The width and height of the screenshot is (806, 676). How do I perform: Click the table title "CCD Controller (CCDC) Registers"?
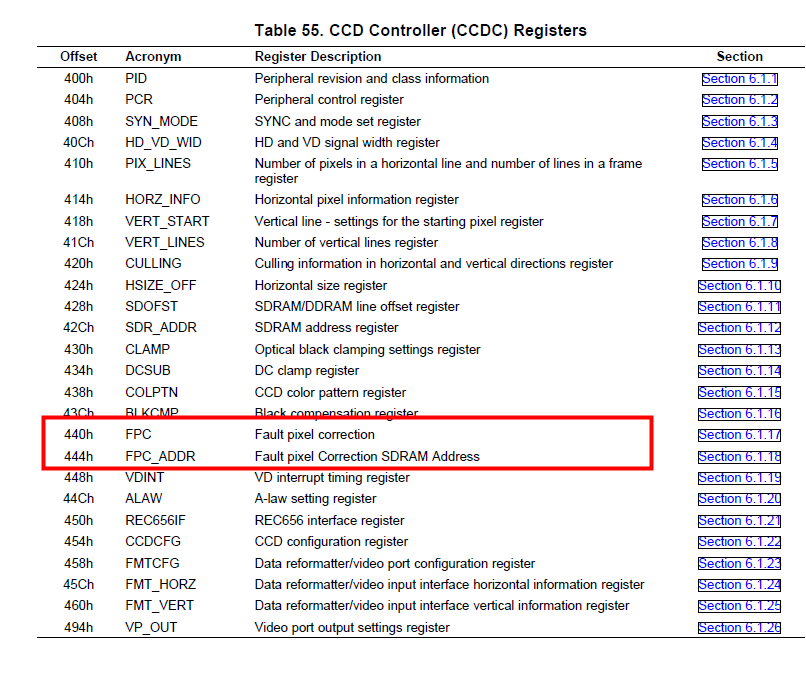(420, 30)
